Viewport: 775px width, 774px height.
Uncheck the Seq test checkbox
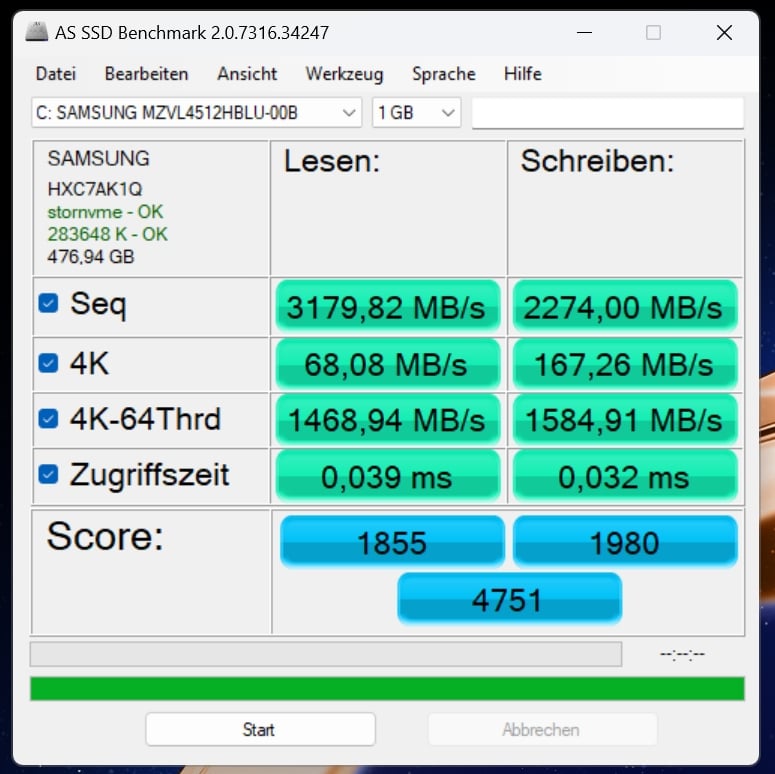point(48,303)
